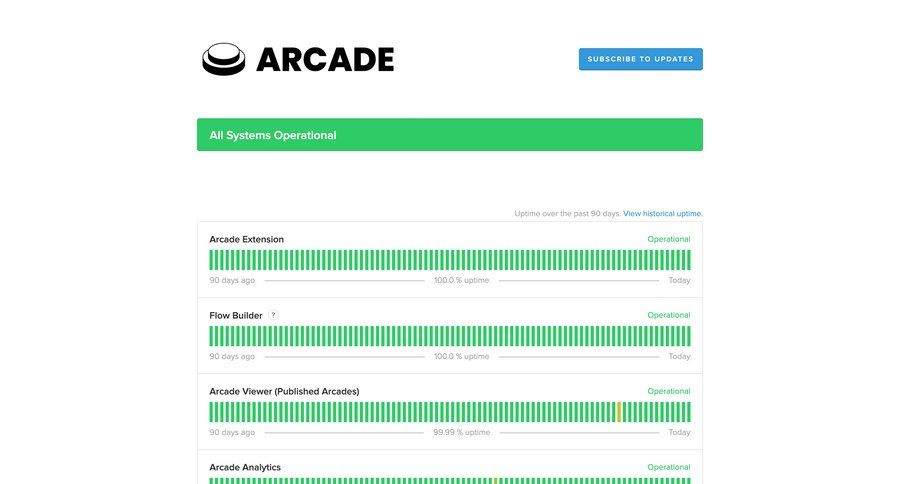Click the 99.99 % uptime under Arcade Viewer

click(461, 432)
